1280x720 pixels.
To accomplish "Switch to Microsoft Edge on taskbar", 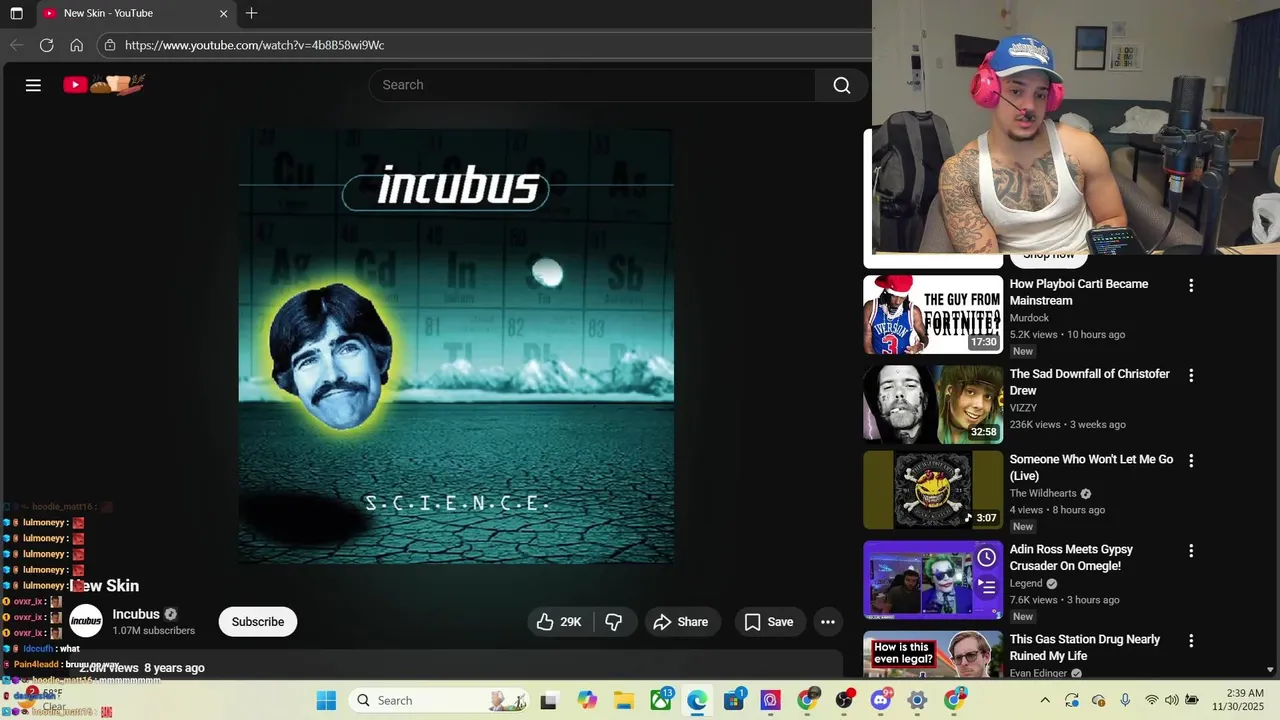I will 697,701.
